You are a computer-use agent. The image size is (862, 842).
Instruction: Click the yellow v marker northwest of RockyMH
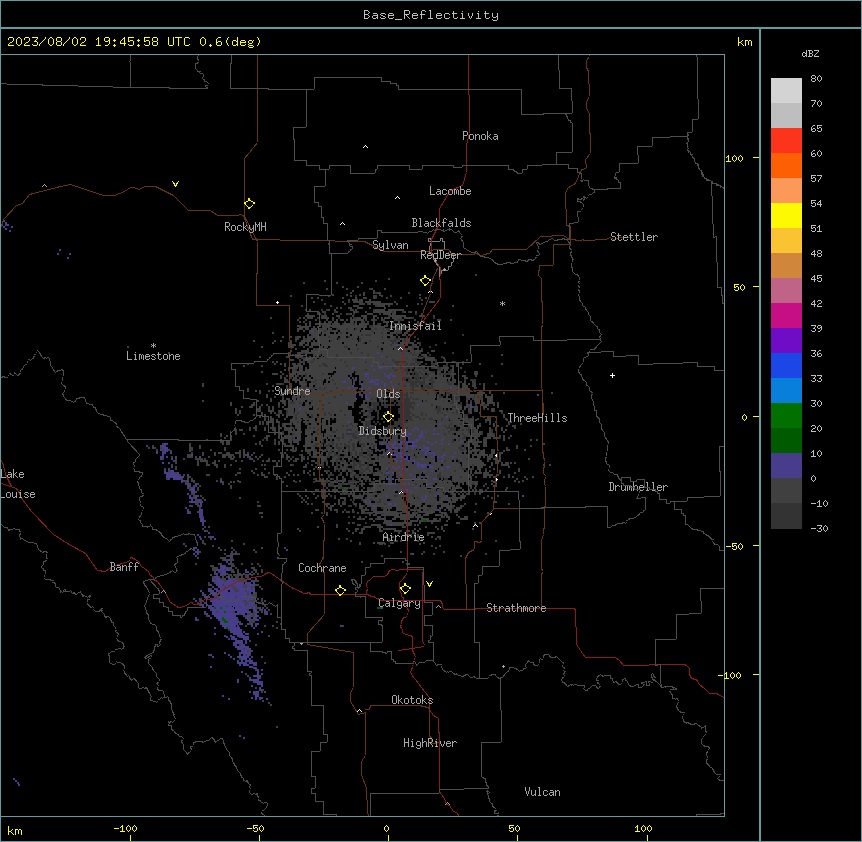175,184
